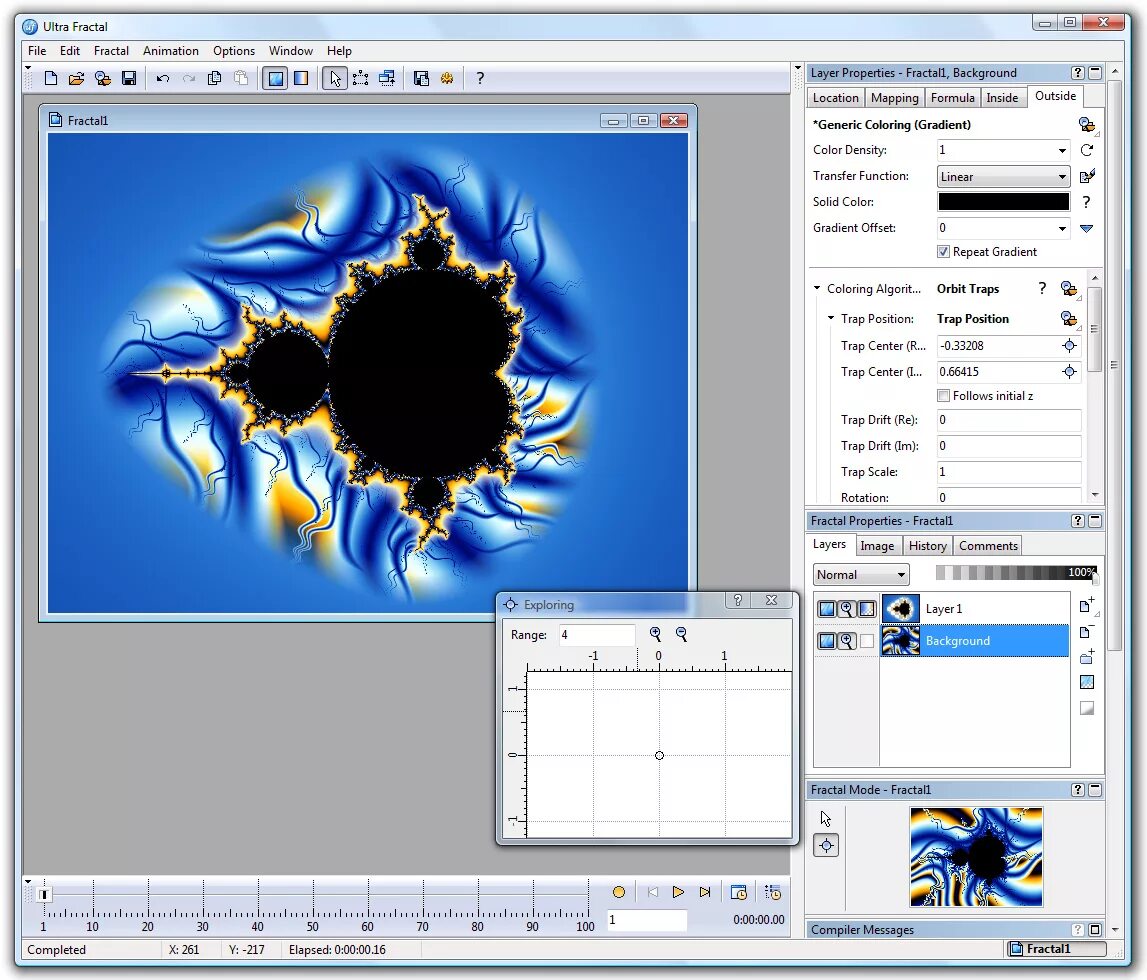Click the Undo arrow in toolbar
Screen dimensions: 1147x980
[x=162, y=78]
